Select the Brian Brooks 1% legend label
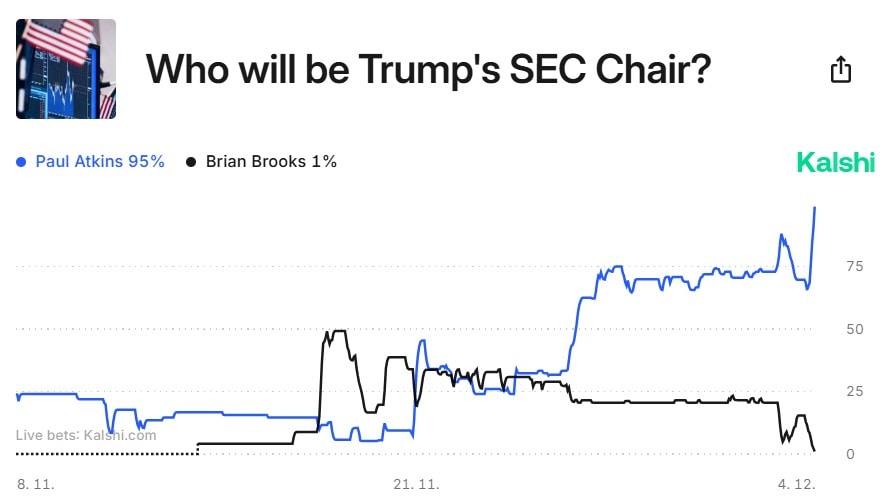 point(271,162)
